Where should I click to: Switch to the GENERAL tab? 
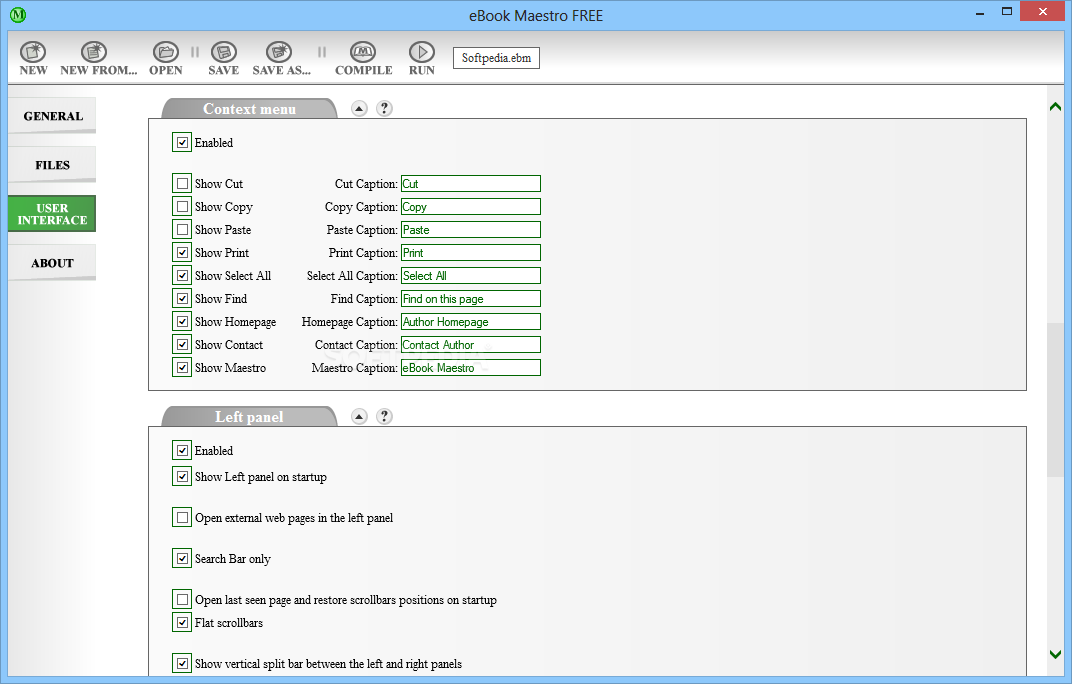point(53,116)
